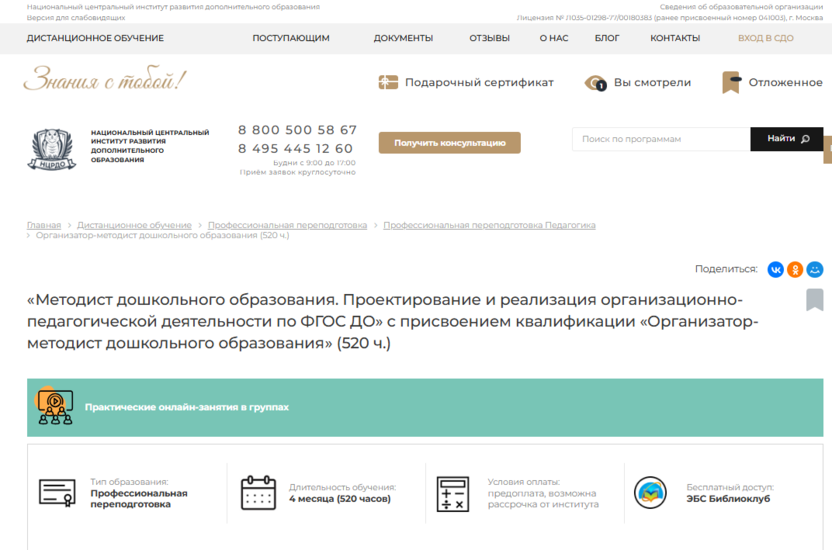The width and height of the screenshot is (832, 550).
Task: Click the online group classes icon
Action: tap(54, 407)
